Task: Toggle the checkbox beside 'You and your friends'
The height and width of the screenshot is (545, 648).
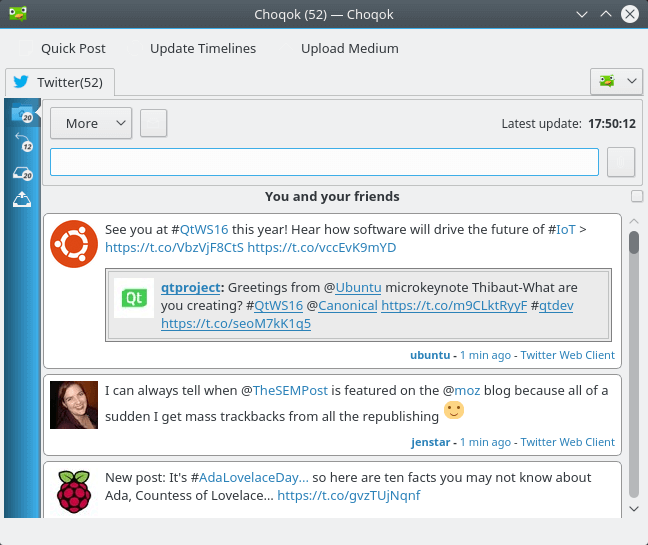Action: pos(637,196)
